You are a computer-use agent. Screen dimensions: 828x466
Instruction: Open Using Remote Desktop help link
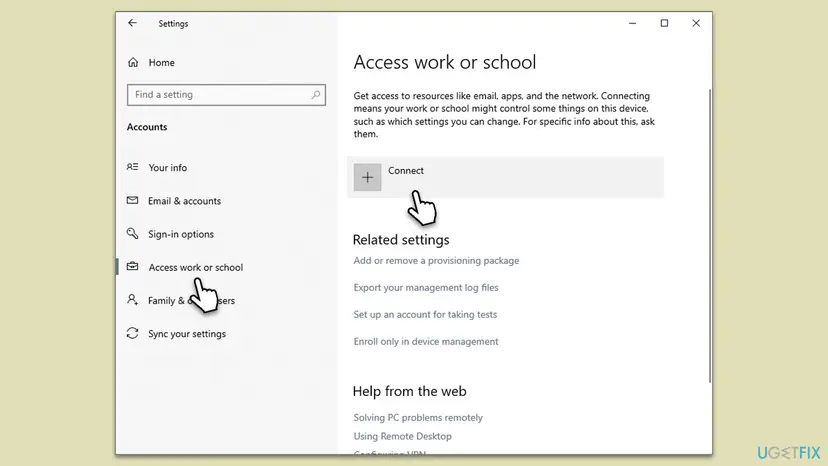[402, 436]
